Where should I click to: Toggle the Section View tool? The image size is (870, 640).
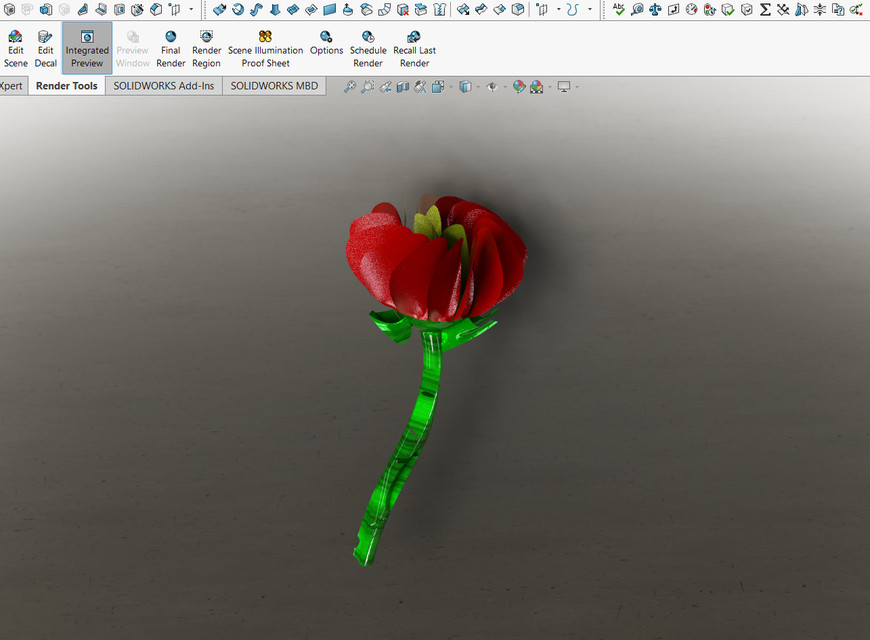click(403, 87)
